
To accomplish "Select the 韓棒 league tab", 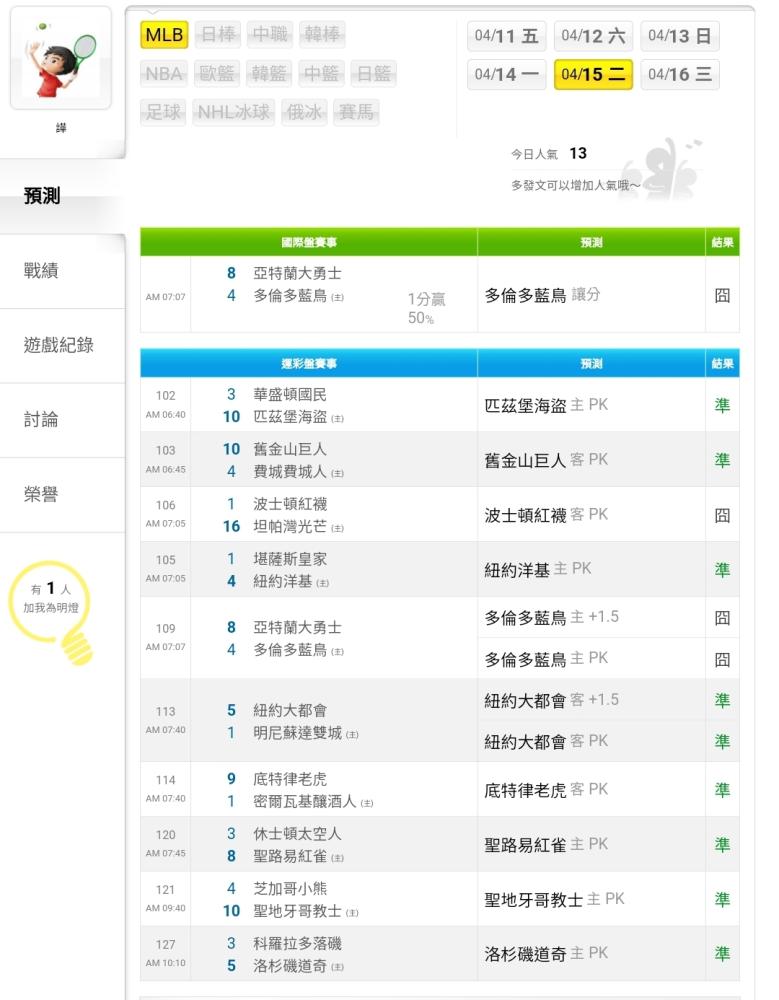I will (x=322, y=34).
